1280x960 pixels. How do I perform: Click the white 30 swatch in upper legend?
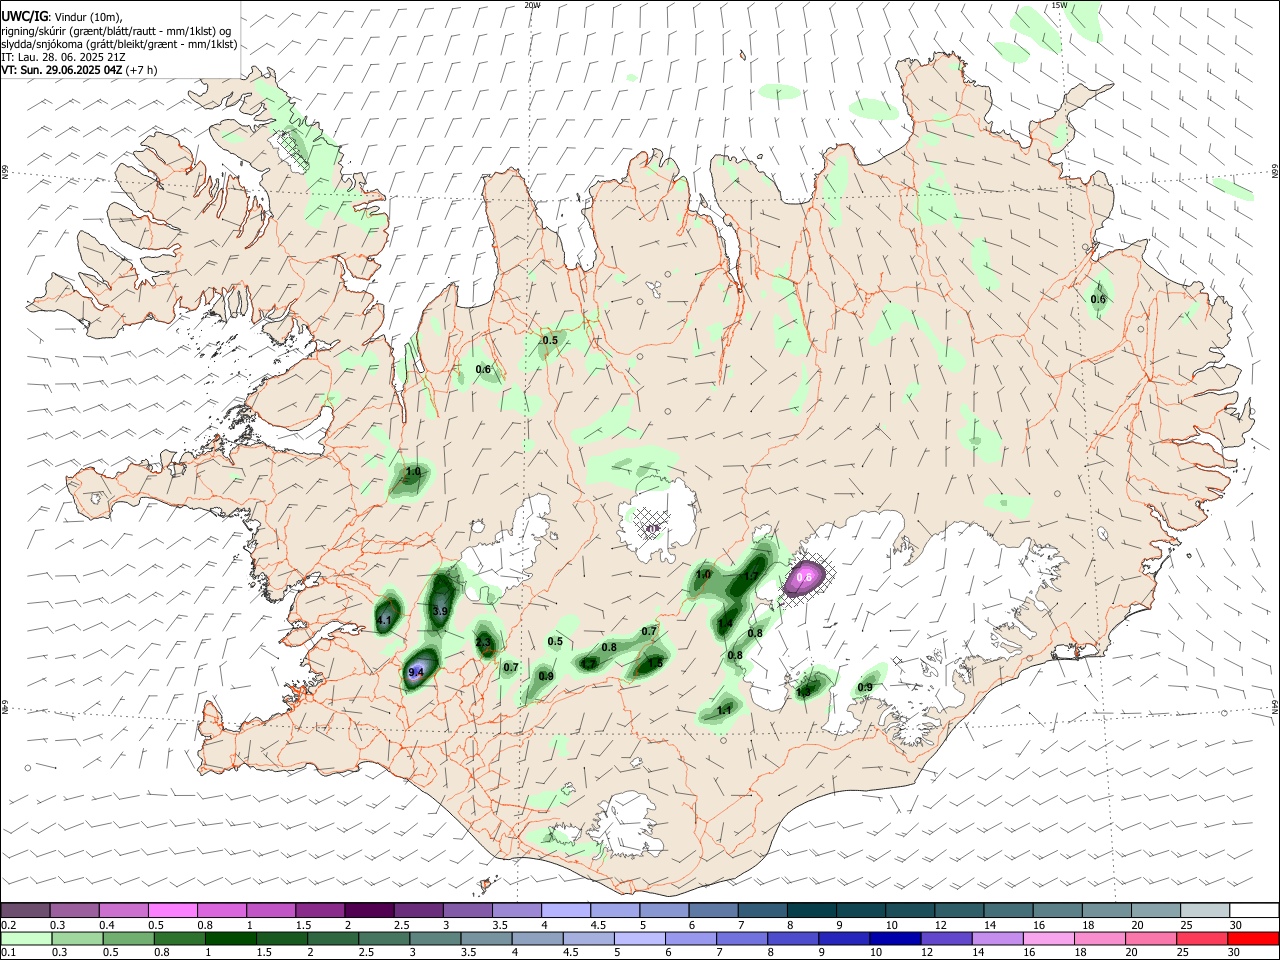[x=1254, y=910]
